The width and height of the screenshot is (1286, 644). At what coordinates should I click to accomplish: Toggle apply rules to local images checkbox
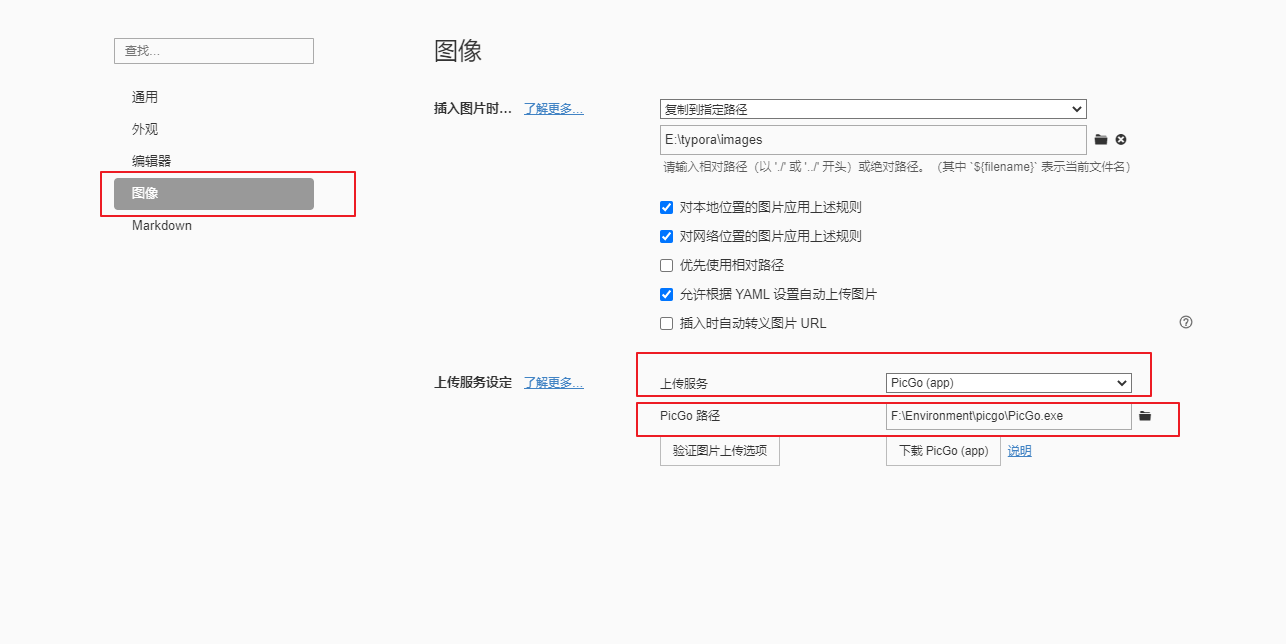667,208
